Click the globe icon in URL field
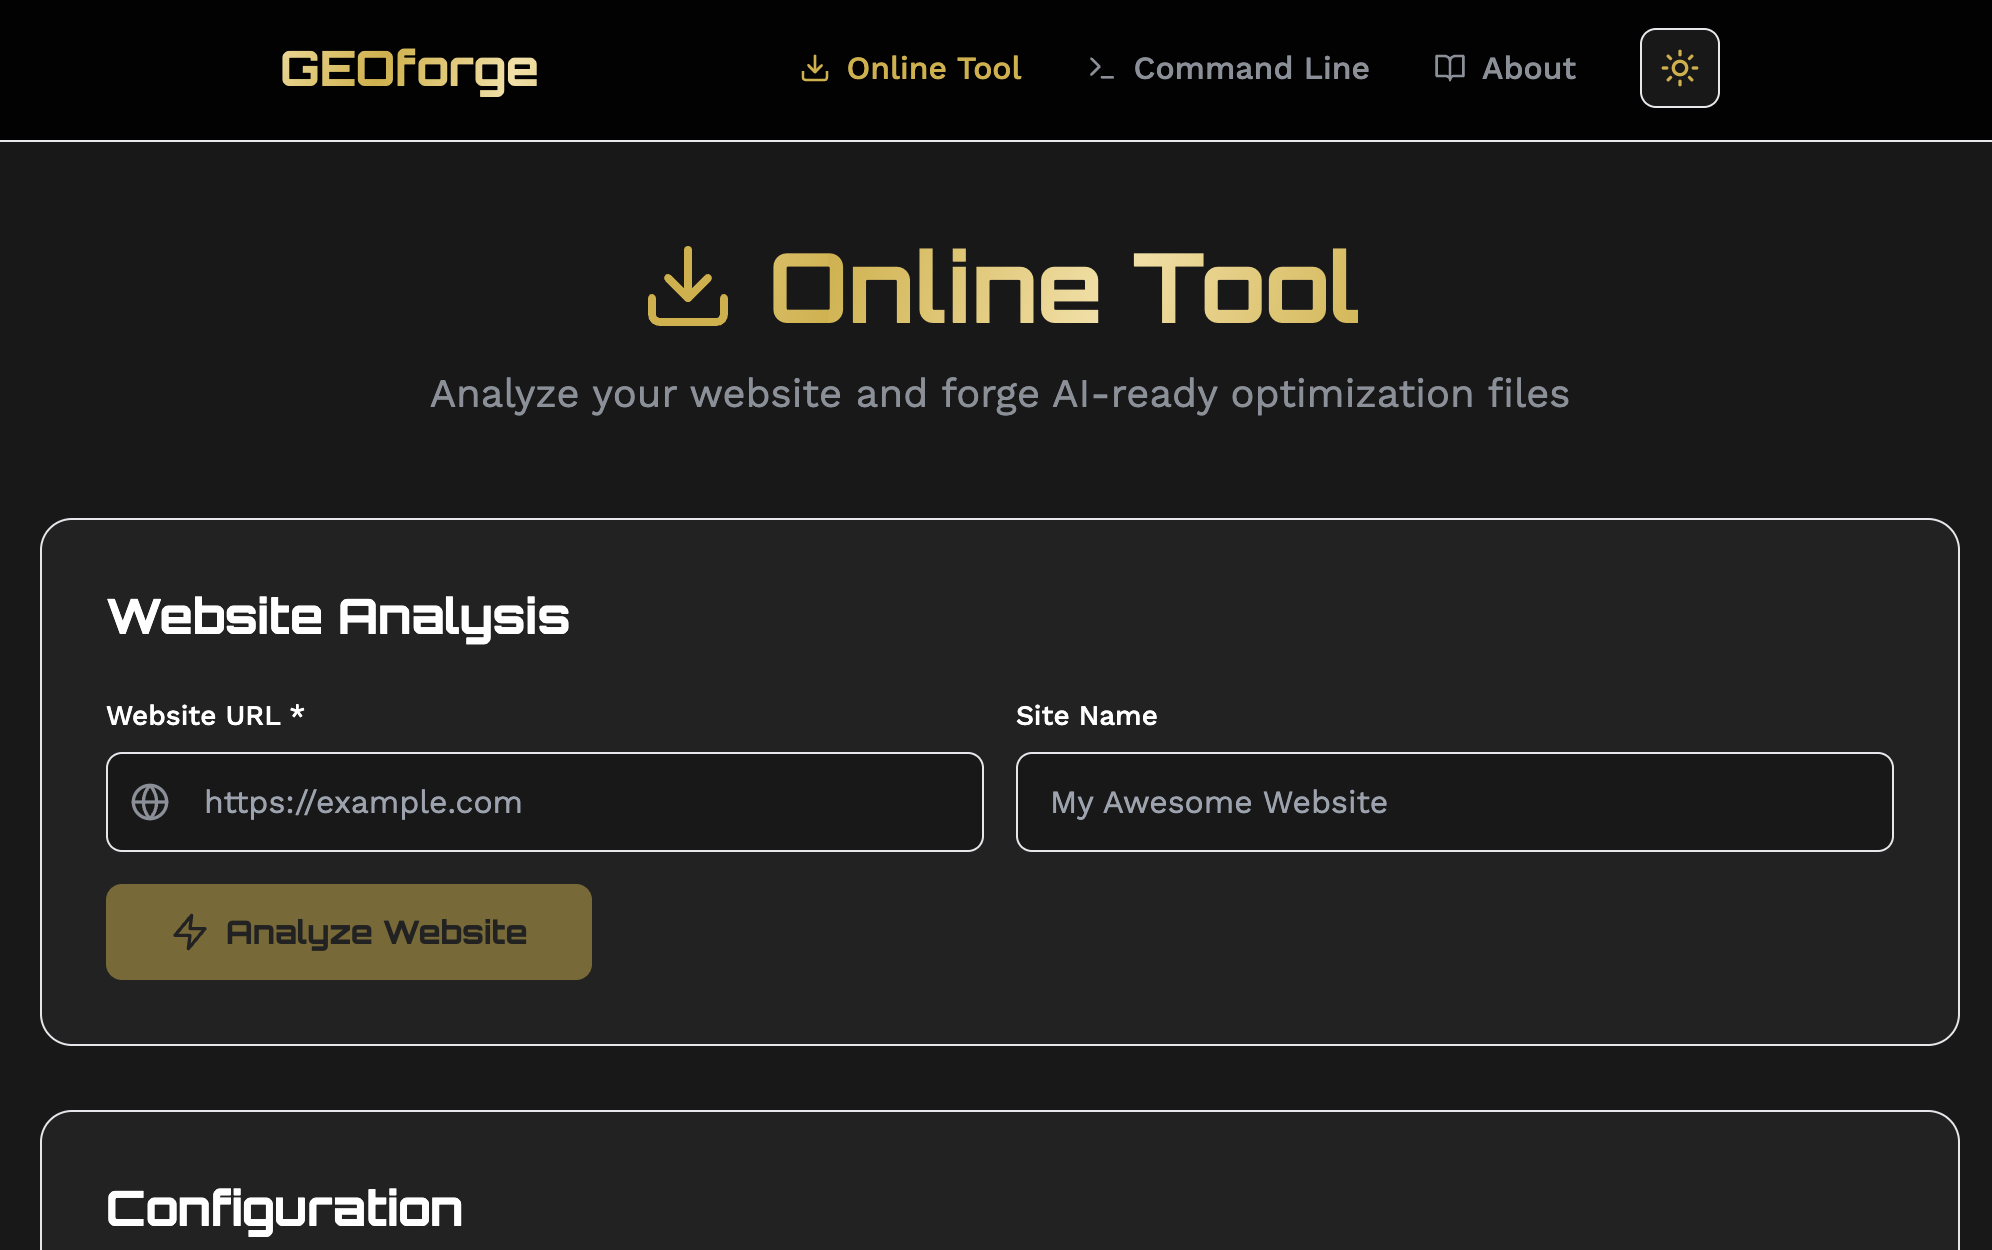This screenshot has width=1992, height=1250. (150, 802)
